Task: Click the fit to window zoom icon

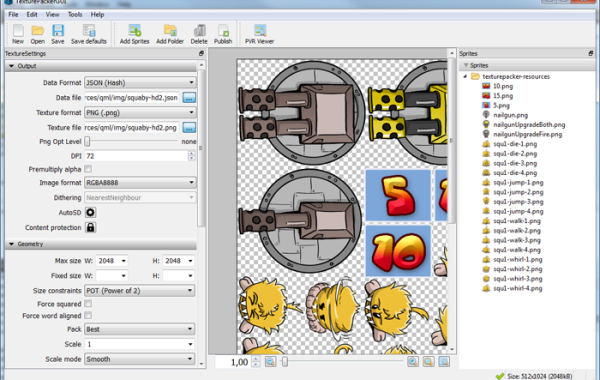Action: (x=444, y=362)
